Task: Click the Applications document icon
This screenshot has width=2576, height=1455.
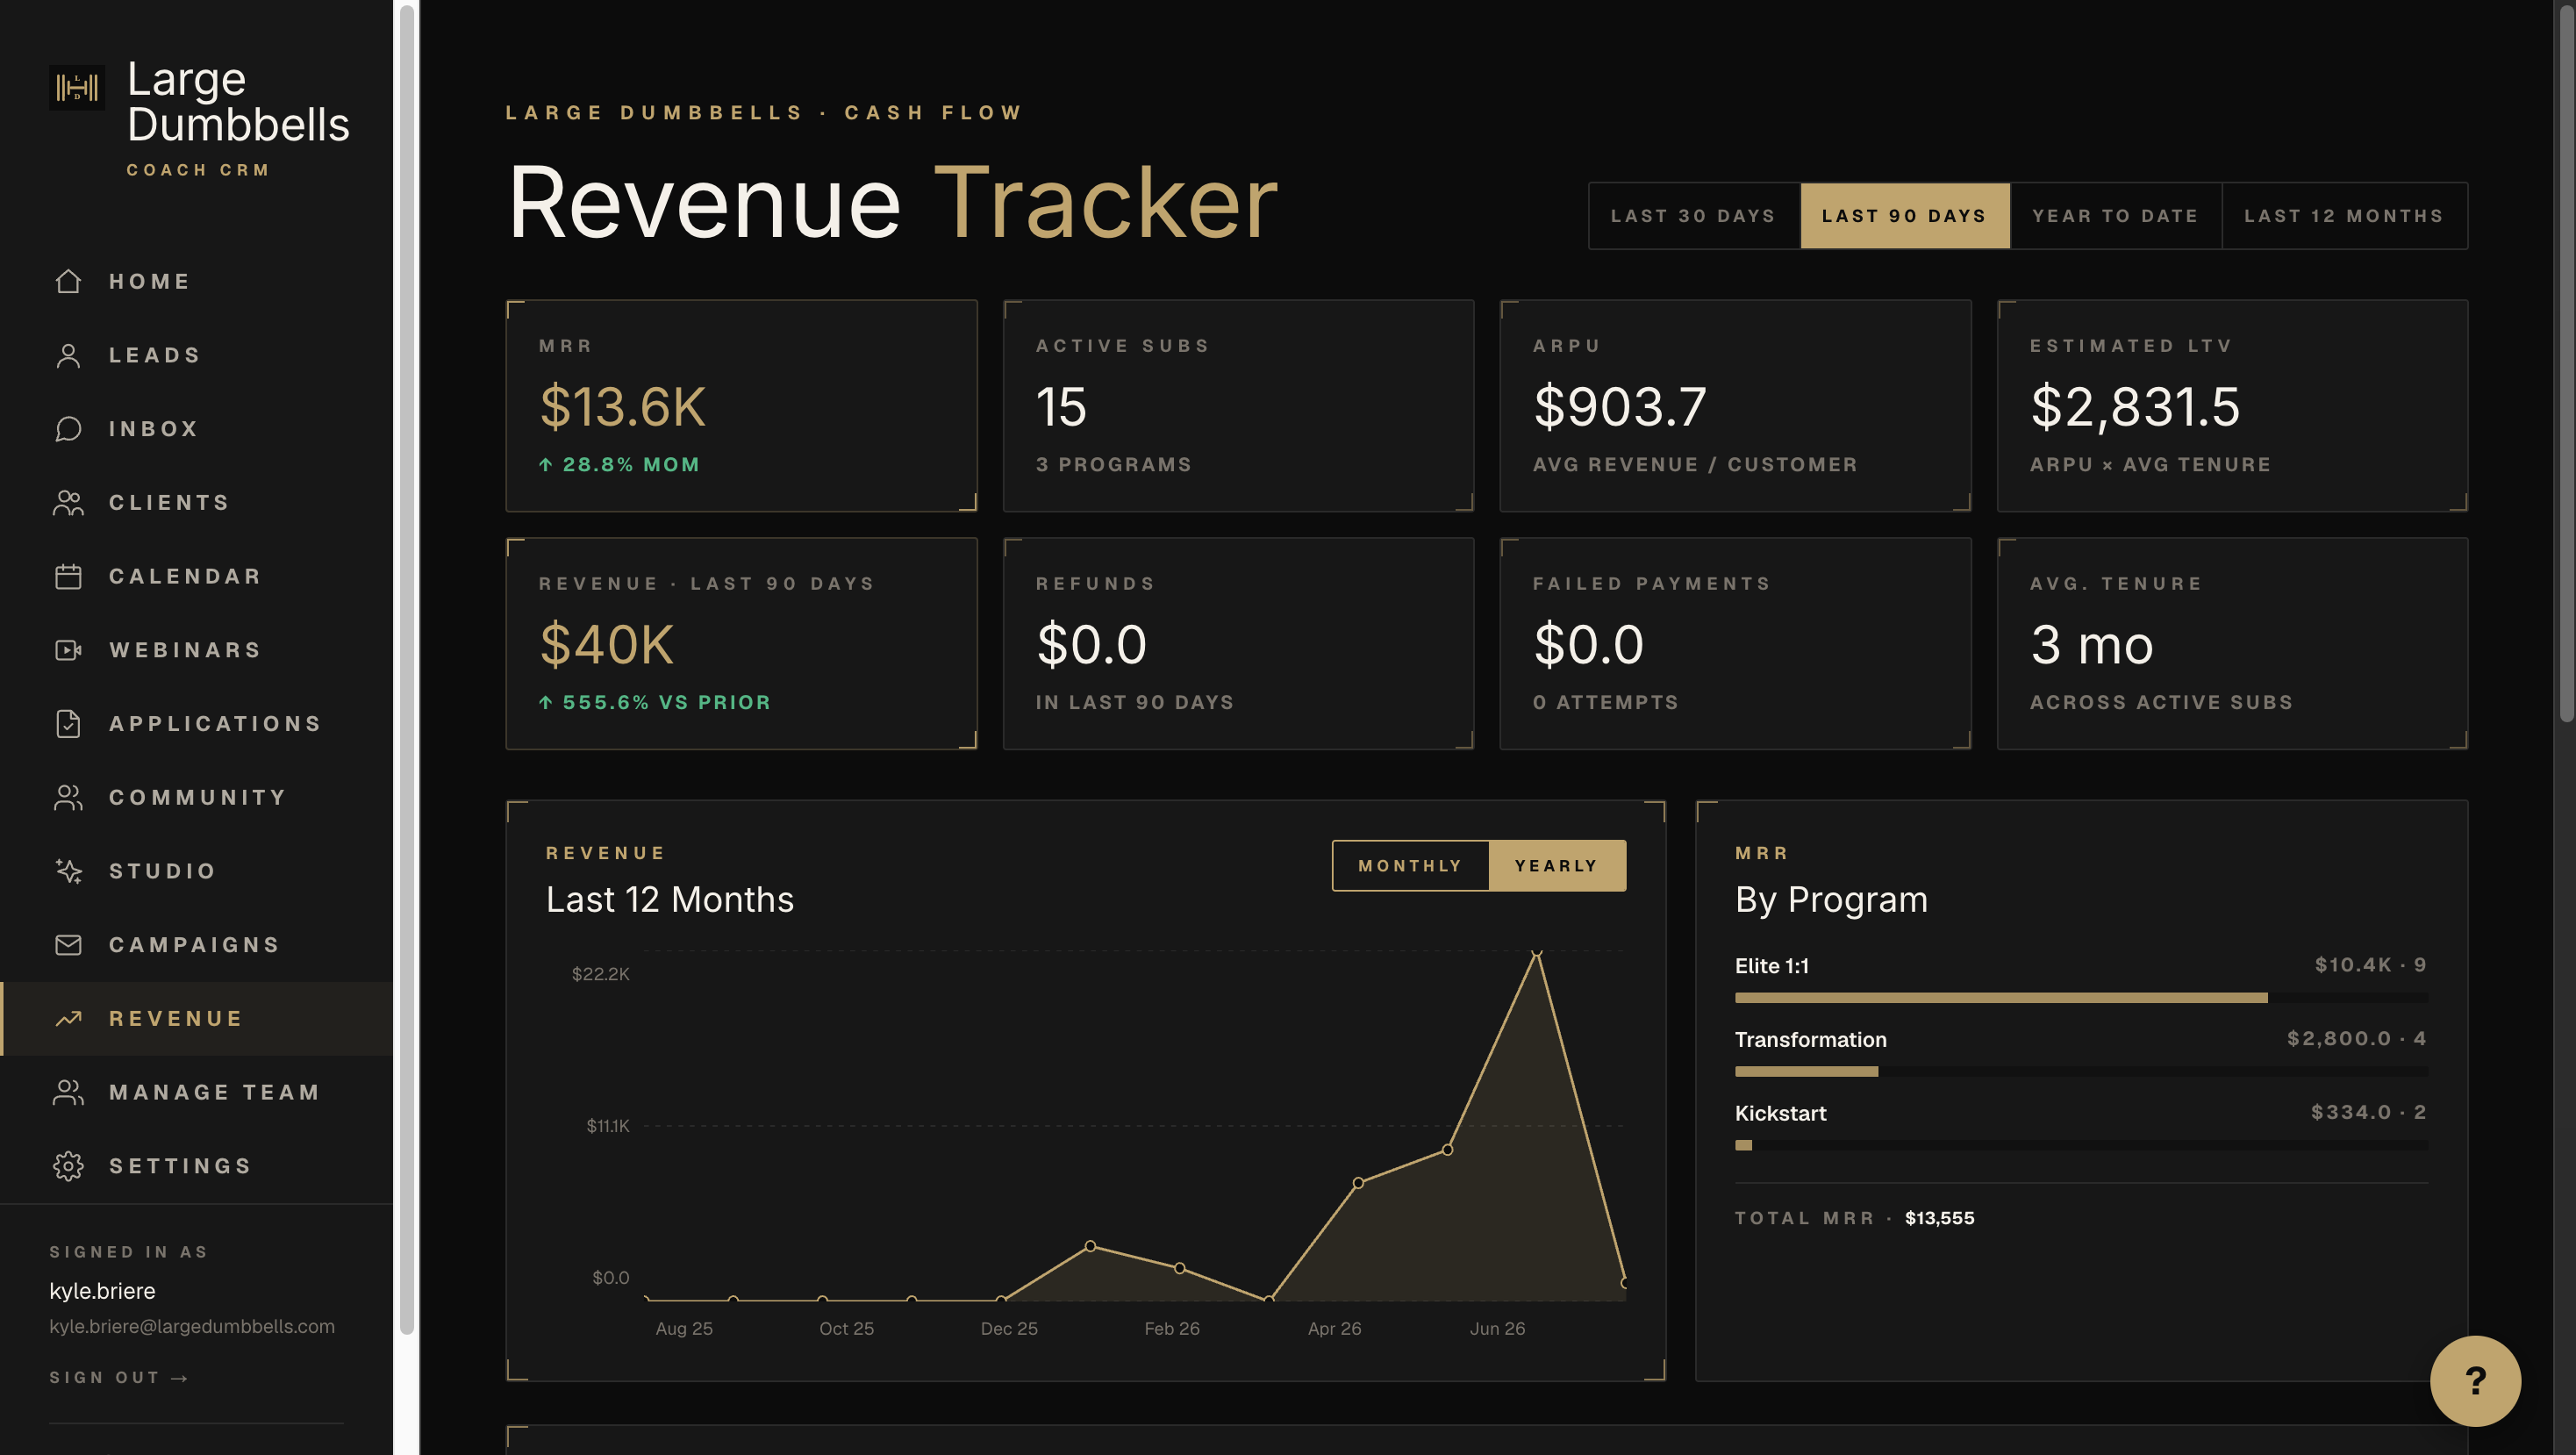Action: [x=68, y=724]
